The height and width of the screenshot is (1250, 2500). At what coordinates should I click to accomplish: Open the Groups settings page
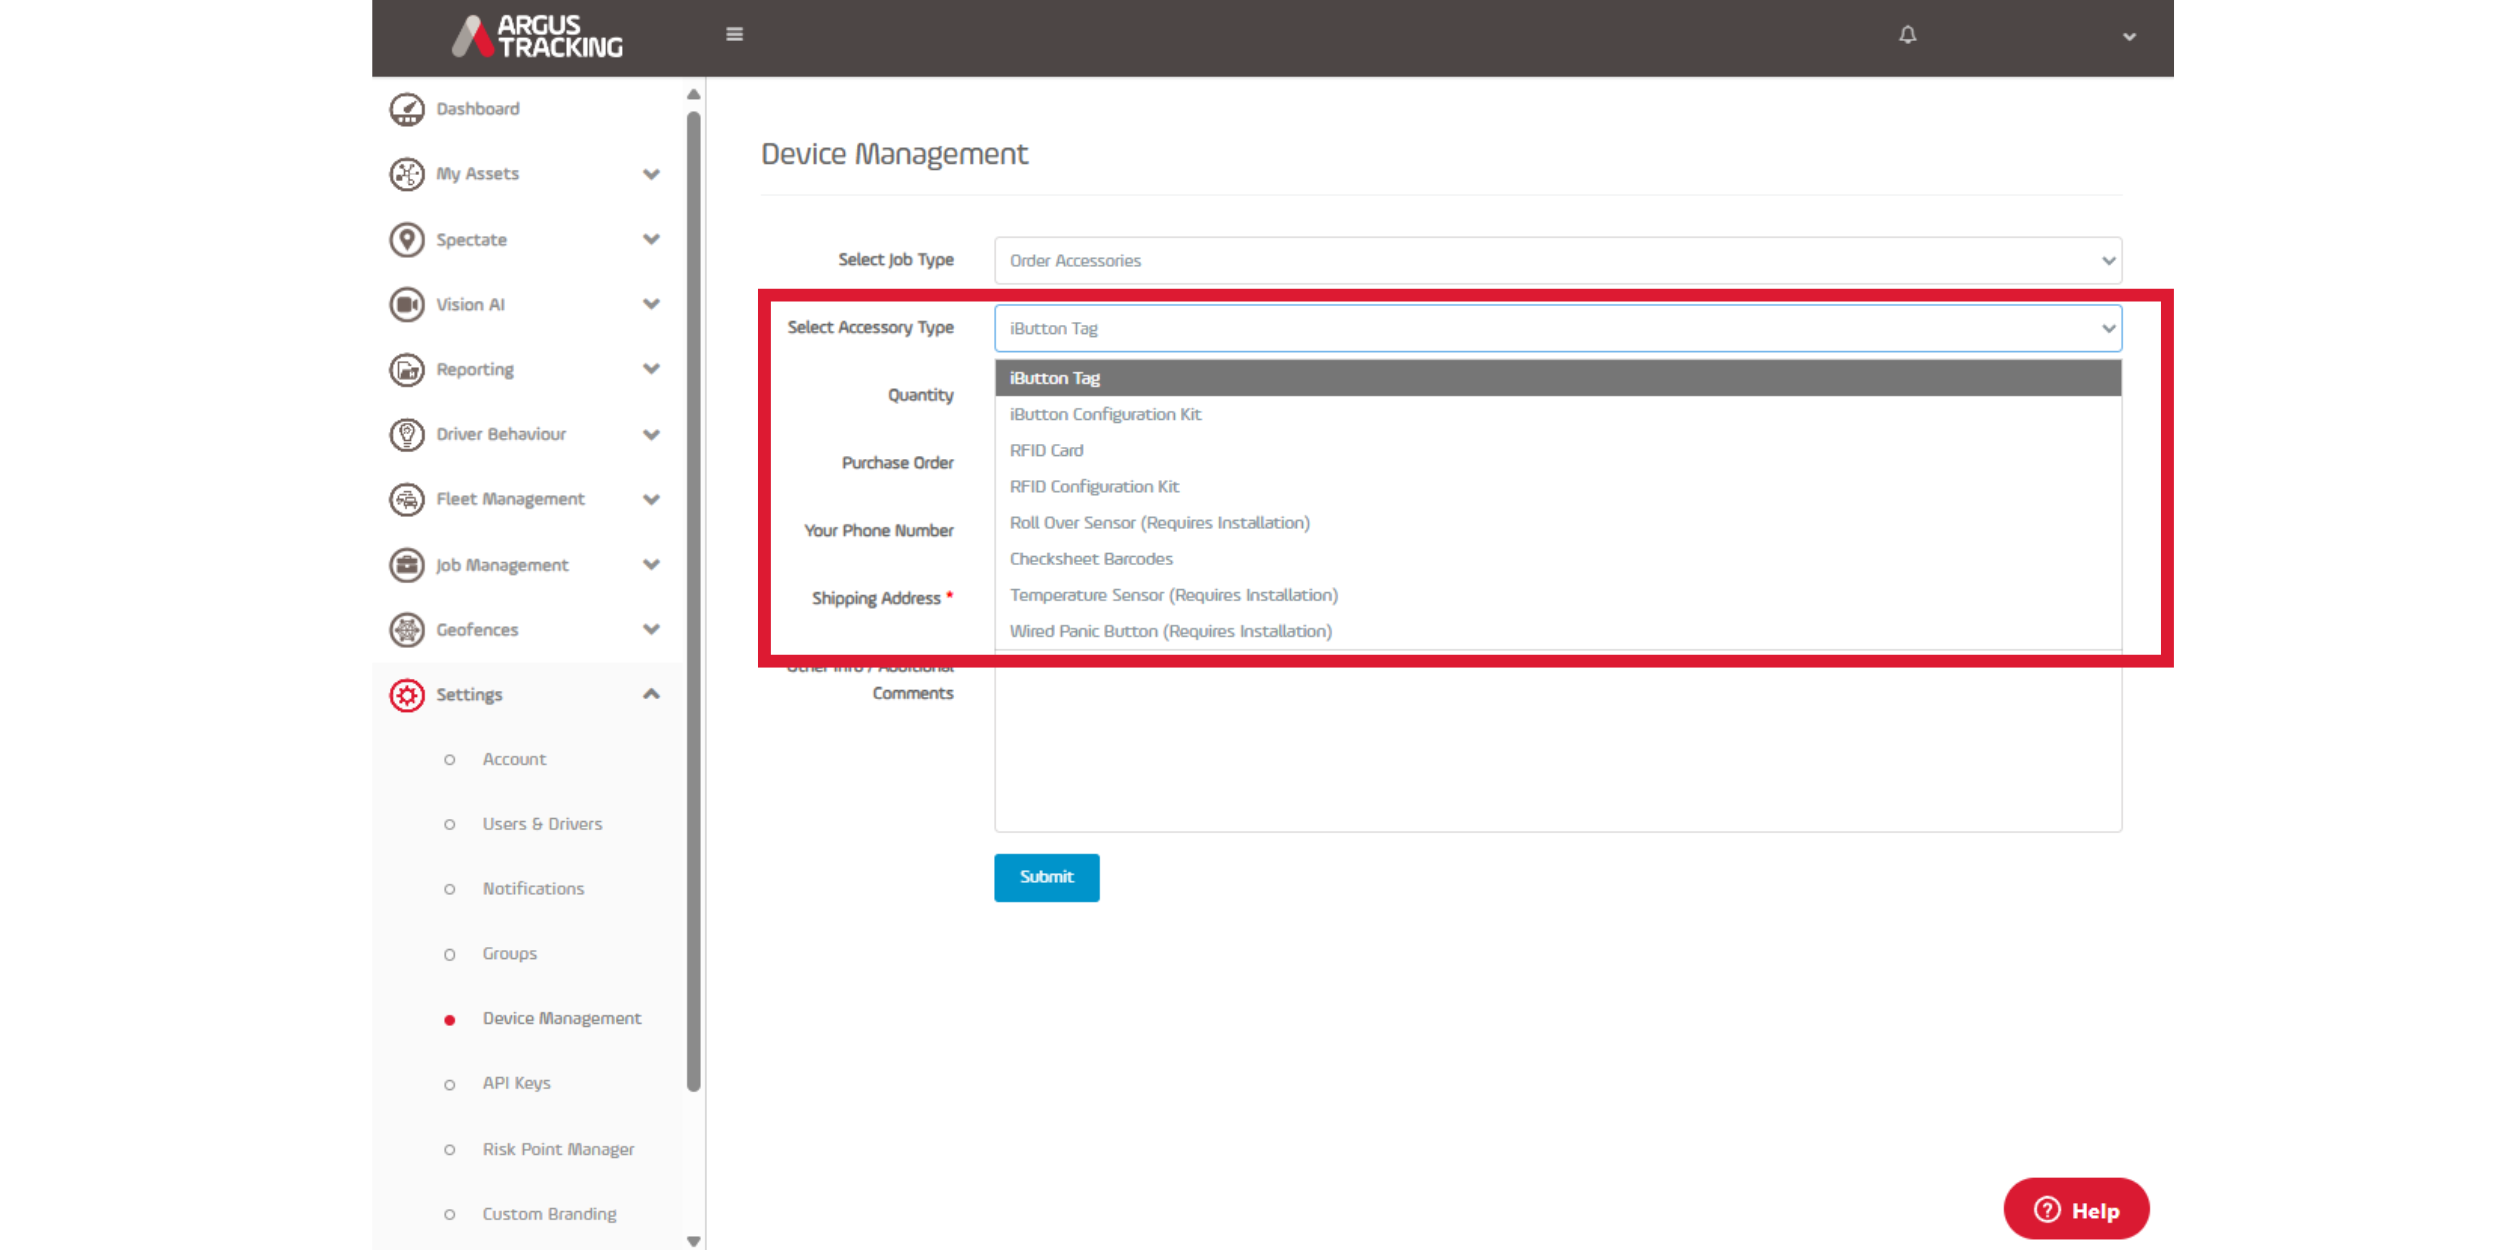point(509,954)
